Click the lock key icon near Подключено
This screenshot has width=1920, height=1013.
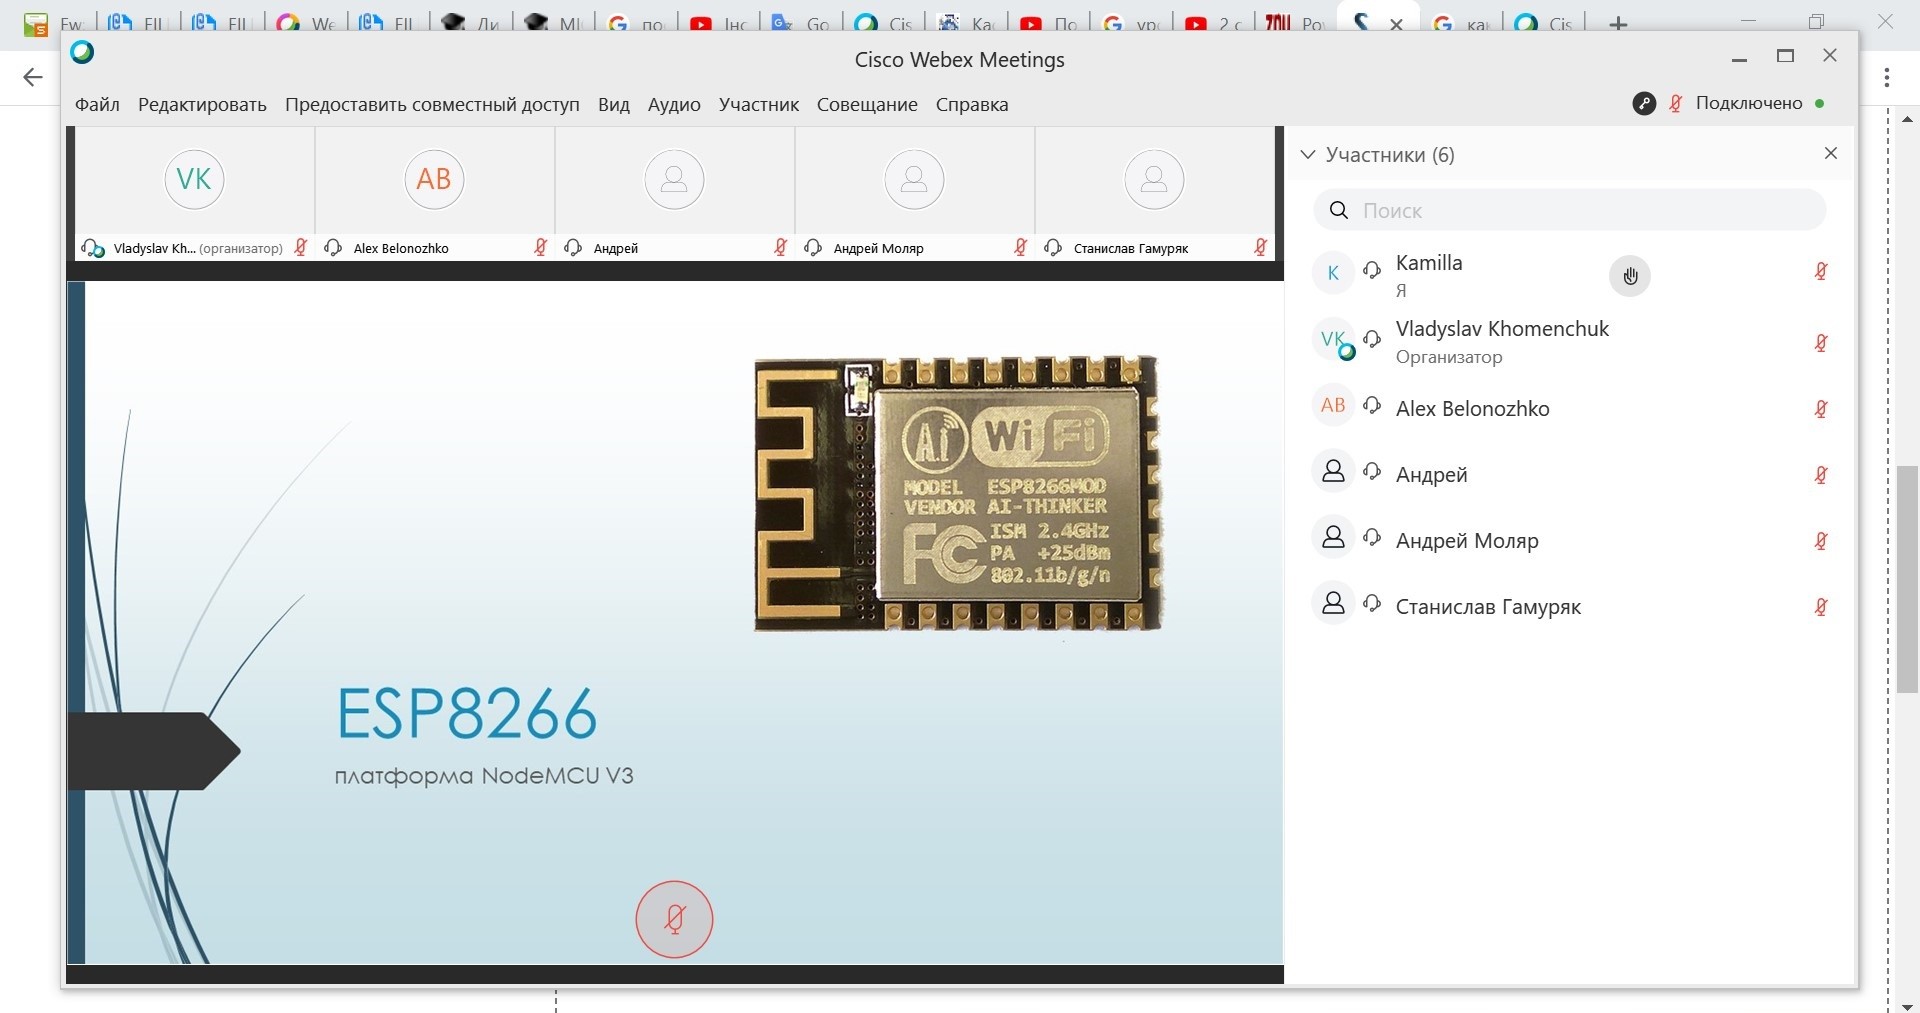1644,103
